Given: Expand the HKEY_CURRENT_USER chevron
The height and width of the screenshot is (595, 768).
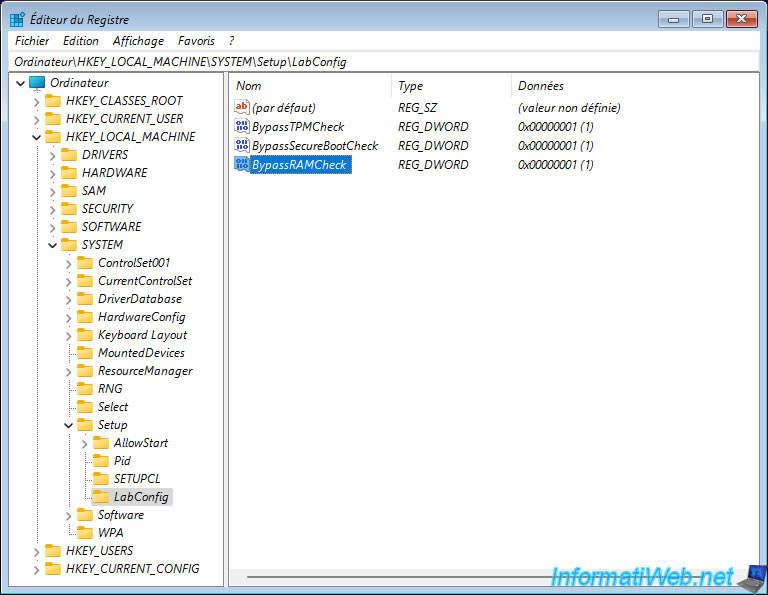Looking at the screenshot, I should tap(37, 119).
